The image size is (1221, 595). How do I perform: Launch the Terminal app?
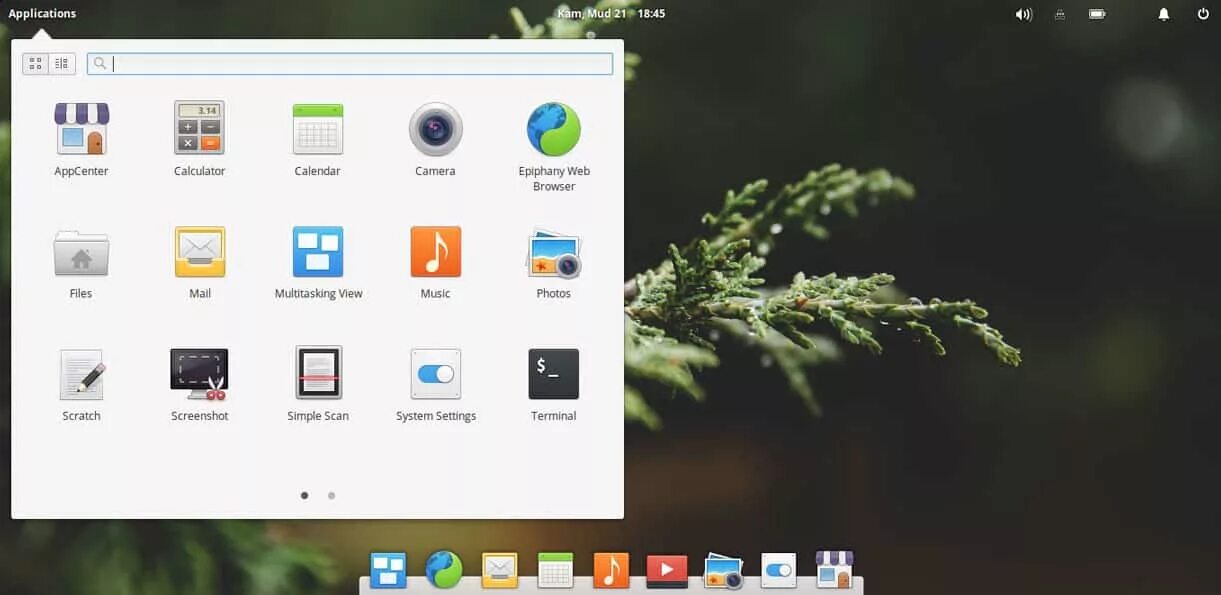click(x=554, y=384)
